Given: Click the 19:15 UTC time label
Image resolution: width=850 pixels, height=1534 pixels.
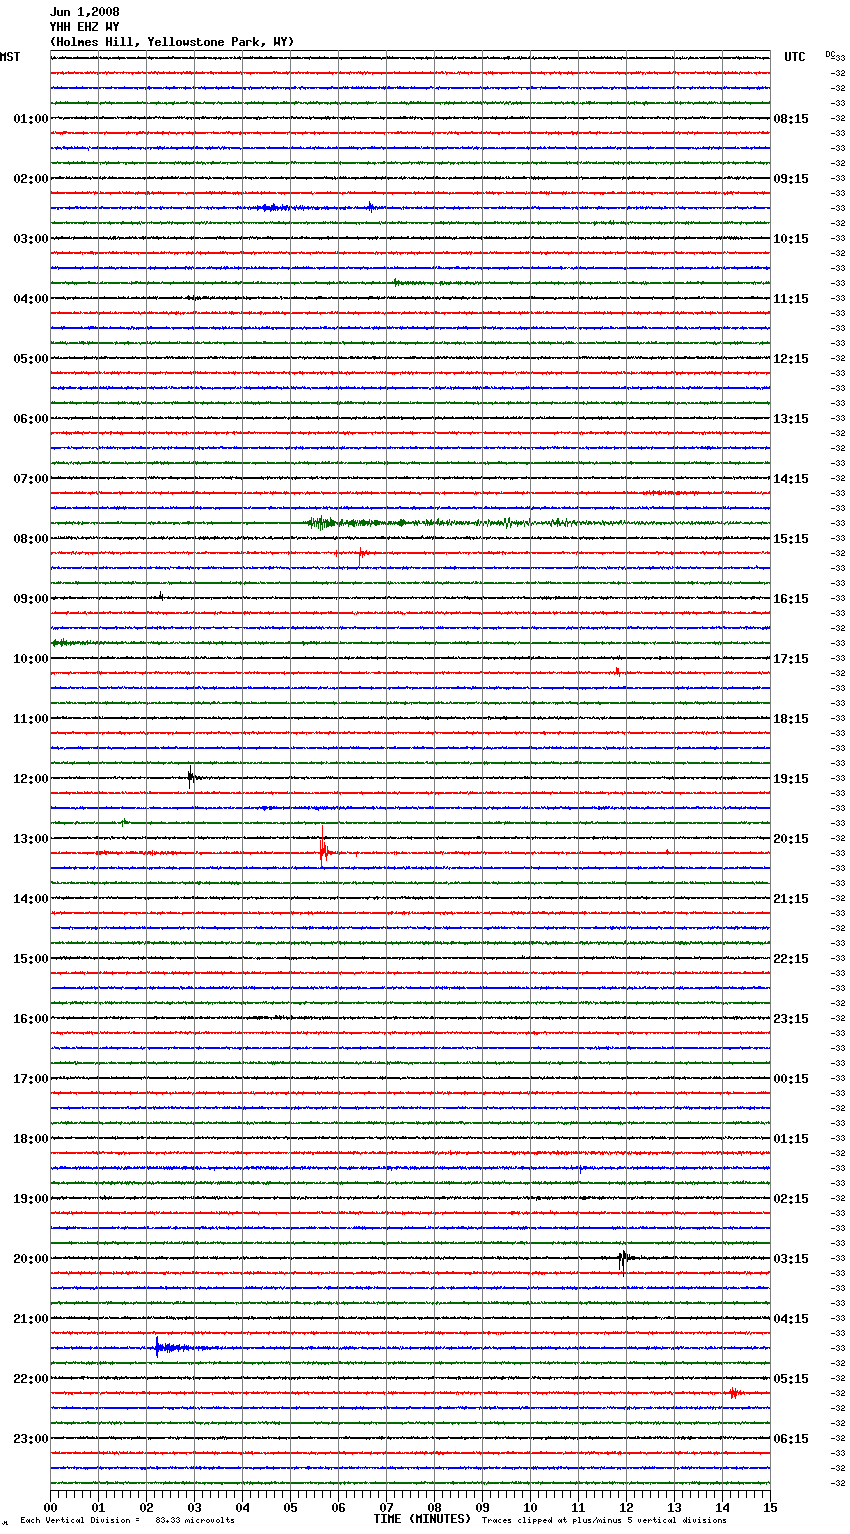Looking at the screenshot, I should (791, 779).
